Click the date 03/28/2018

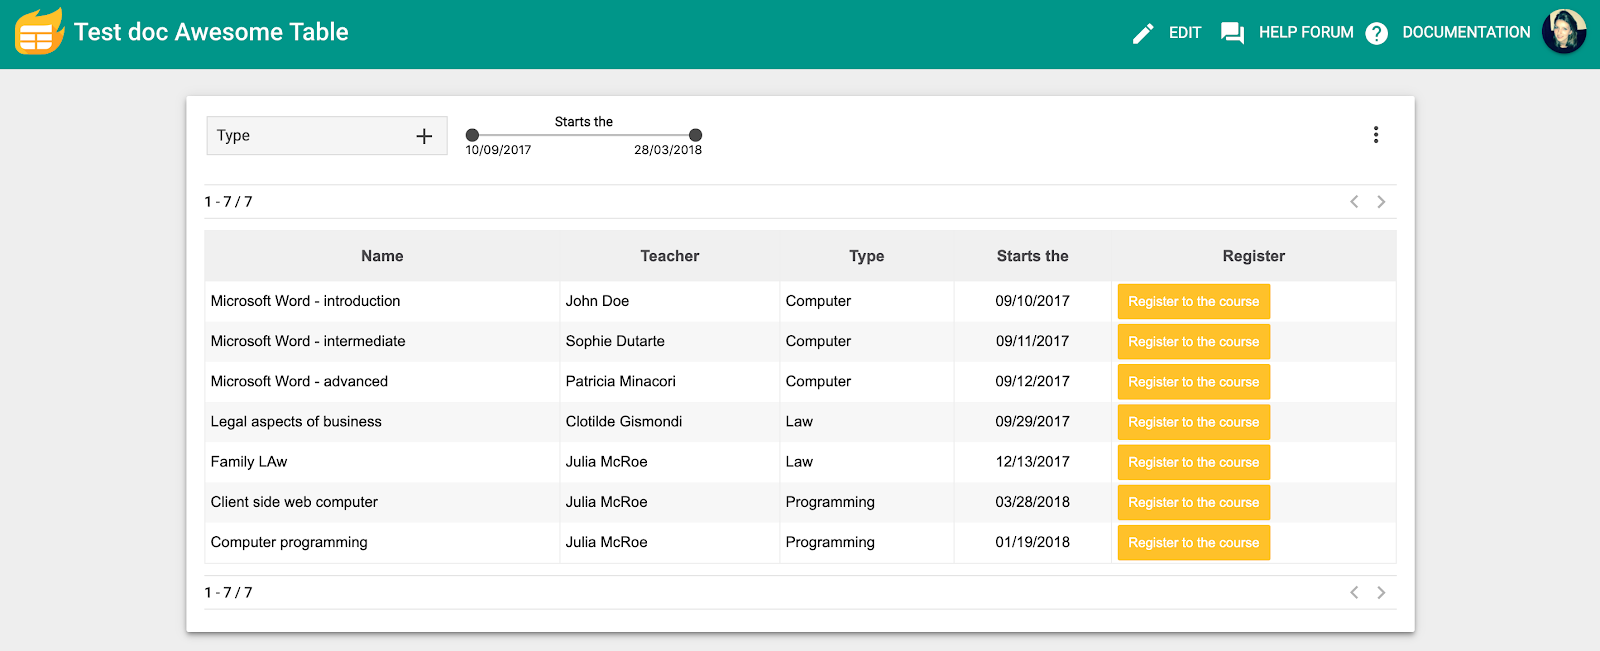pyautogui.click(x=1032, y=502)
